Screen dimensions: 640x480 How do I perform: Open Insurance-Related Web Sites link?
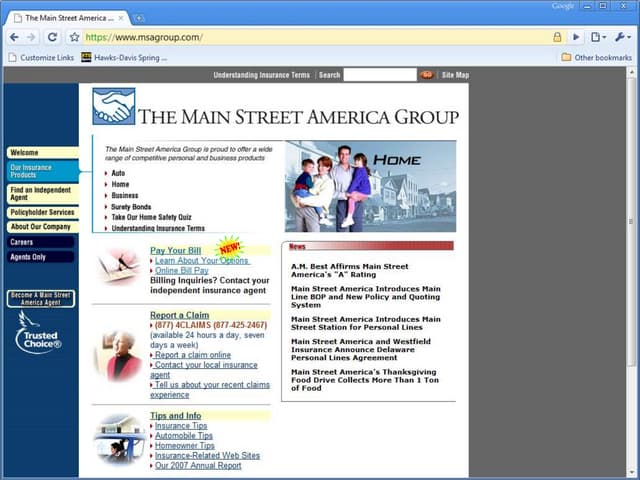click(207, 456)
